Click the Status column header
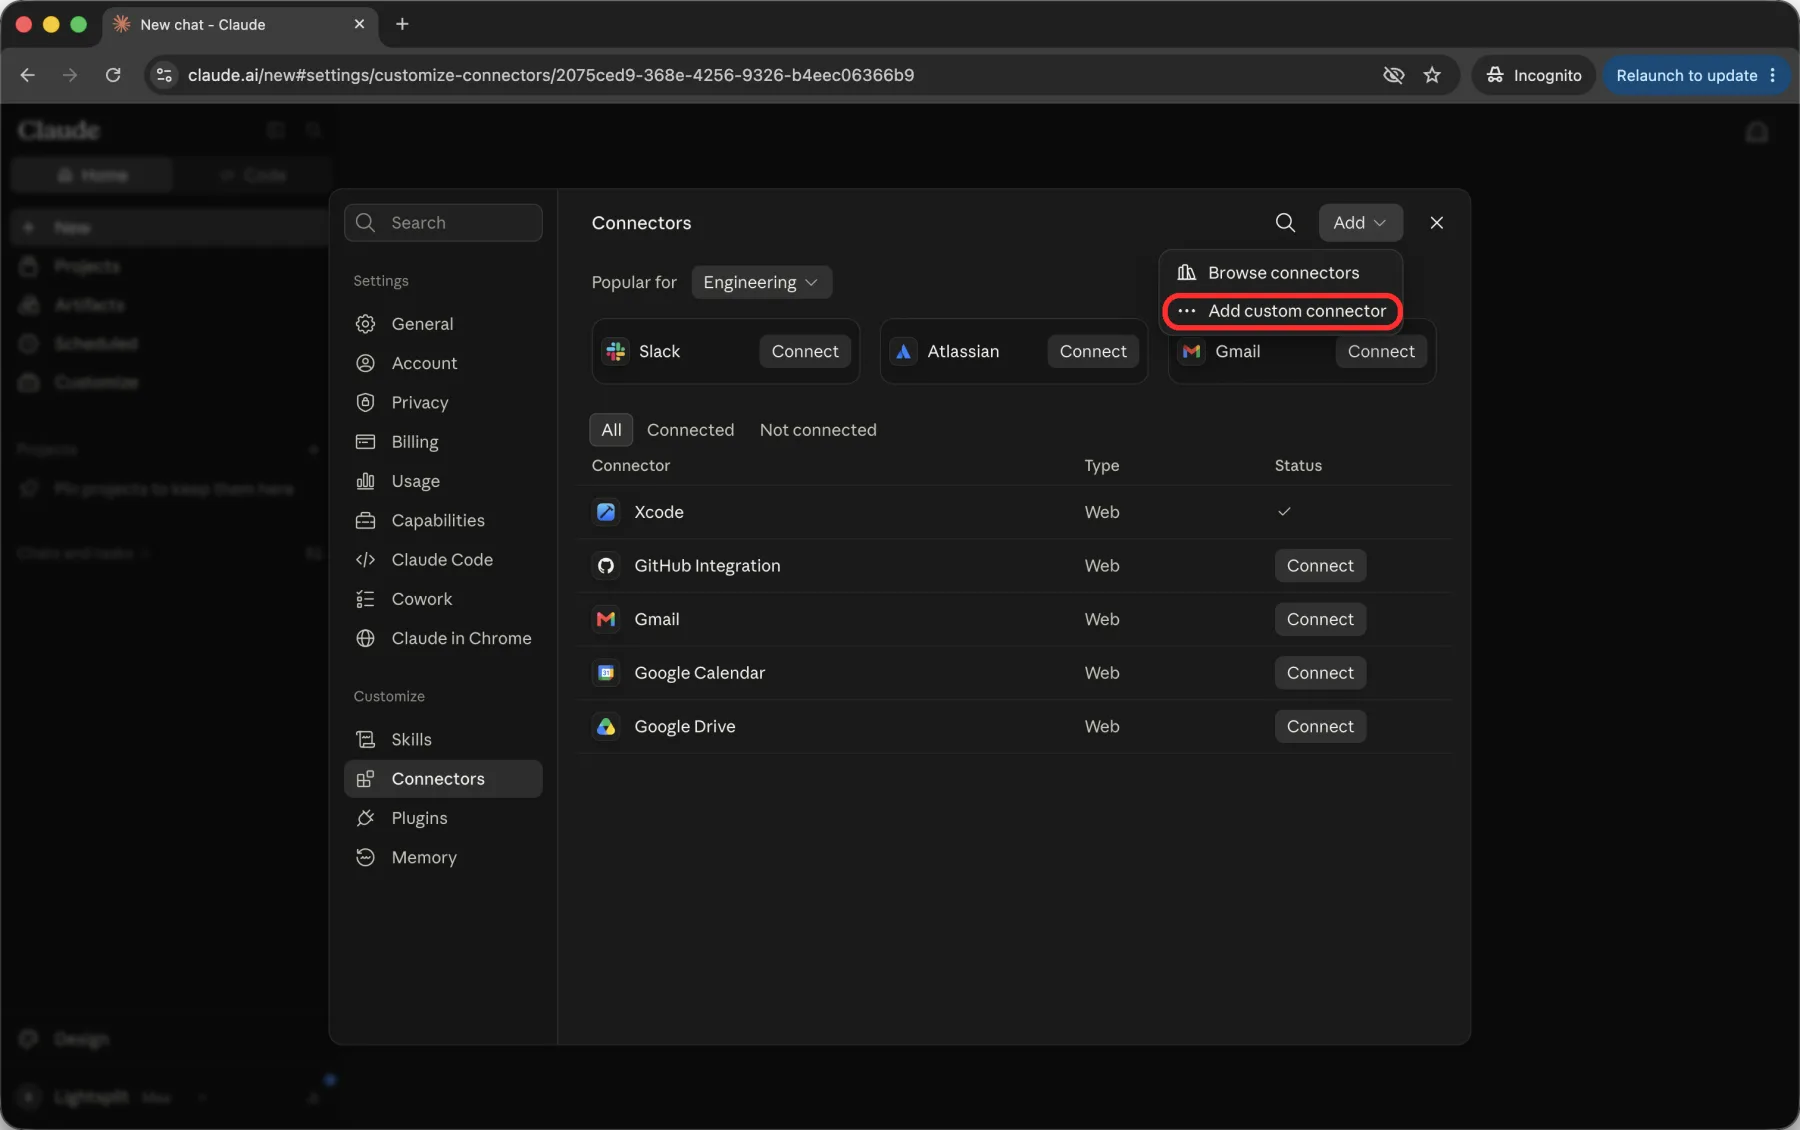This screenshot has width=1800, height=1130. pyautogui.click(x=1298, y=466)
